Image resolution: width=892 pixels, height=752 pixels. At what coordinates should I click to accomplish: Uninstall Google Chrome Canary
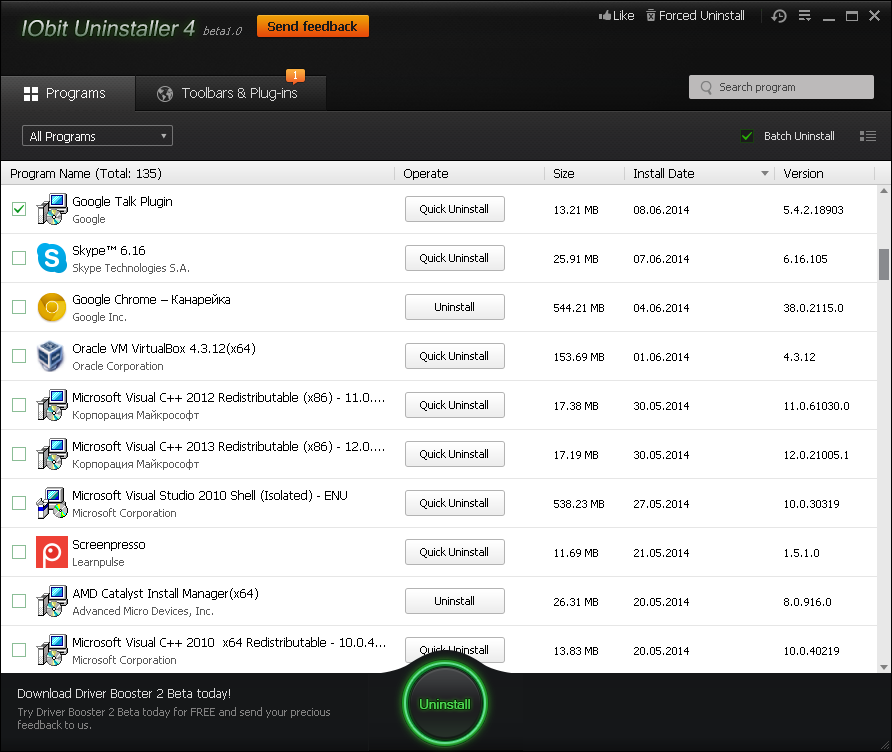(x=455, y=307)
